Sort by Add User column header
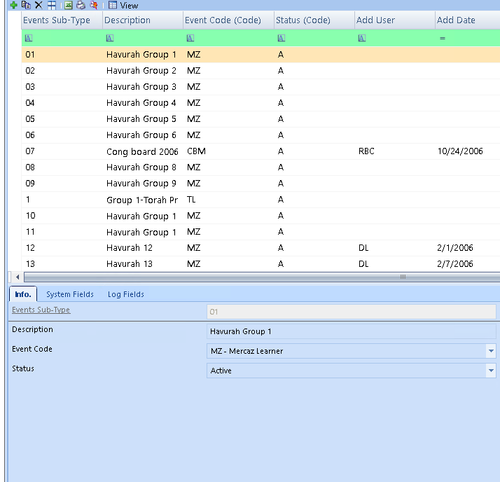The width and height of the screenshot is (500, 482). [x=395, y=20]
